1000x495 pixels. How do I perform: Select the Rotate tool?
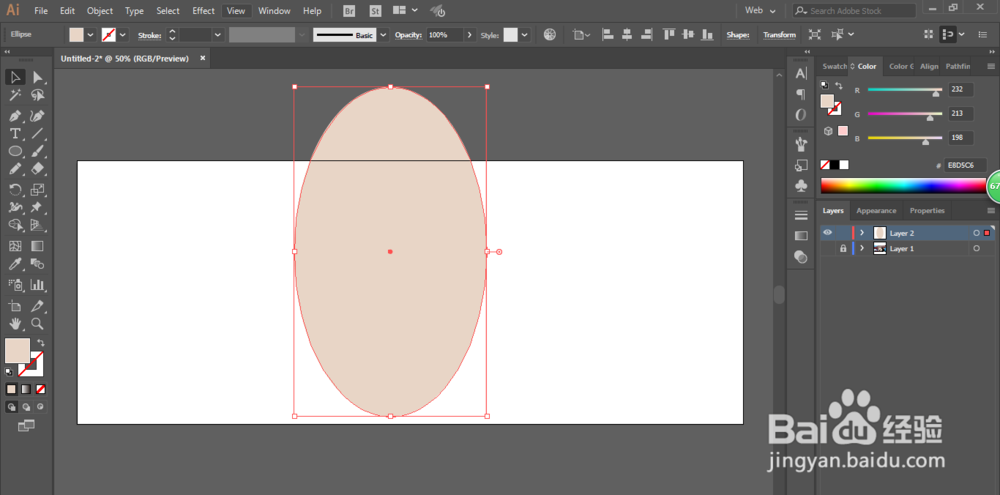coord(15,189)
